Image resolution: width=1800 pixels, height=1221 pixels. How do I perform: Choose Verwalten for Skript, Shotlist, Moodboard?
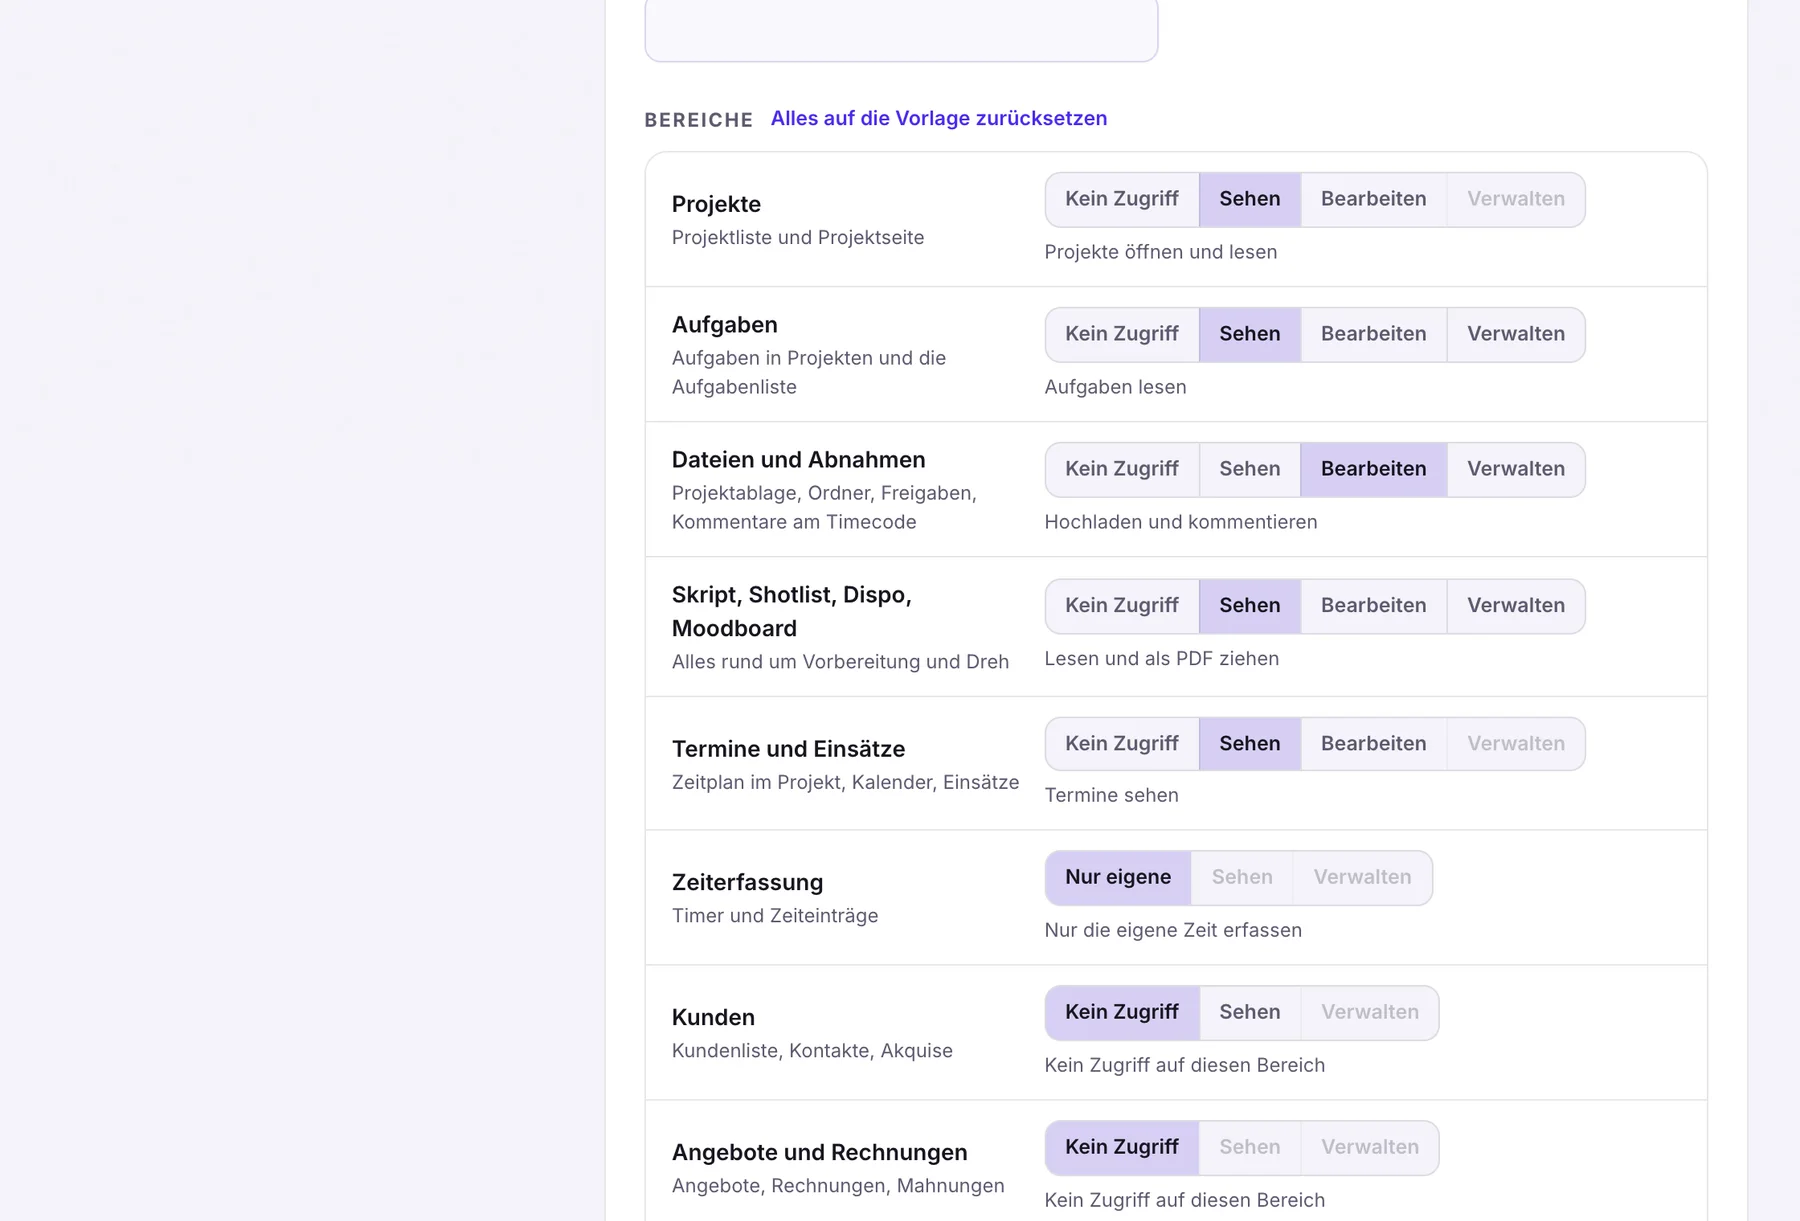[1515, 606]
